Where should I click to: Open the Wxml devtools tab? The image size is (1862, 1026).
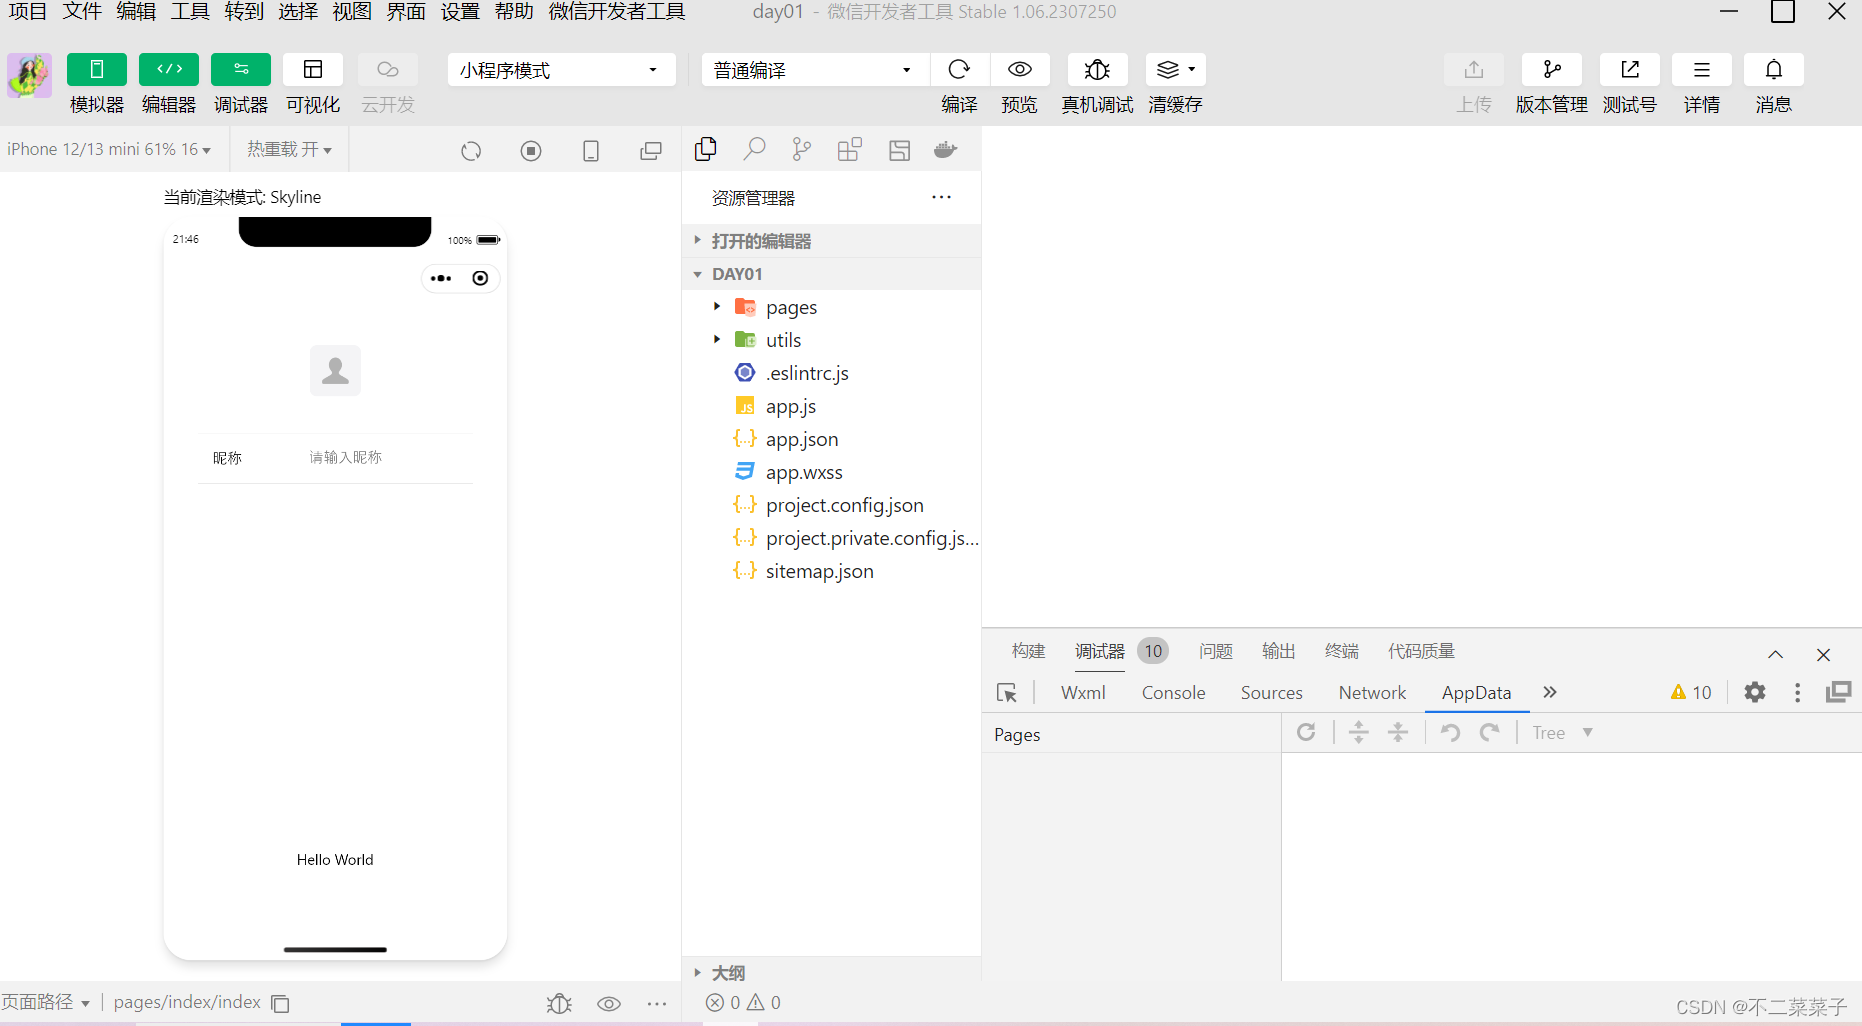click(1083, 693)
